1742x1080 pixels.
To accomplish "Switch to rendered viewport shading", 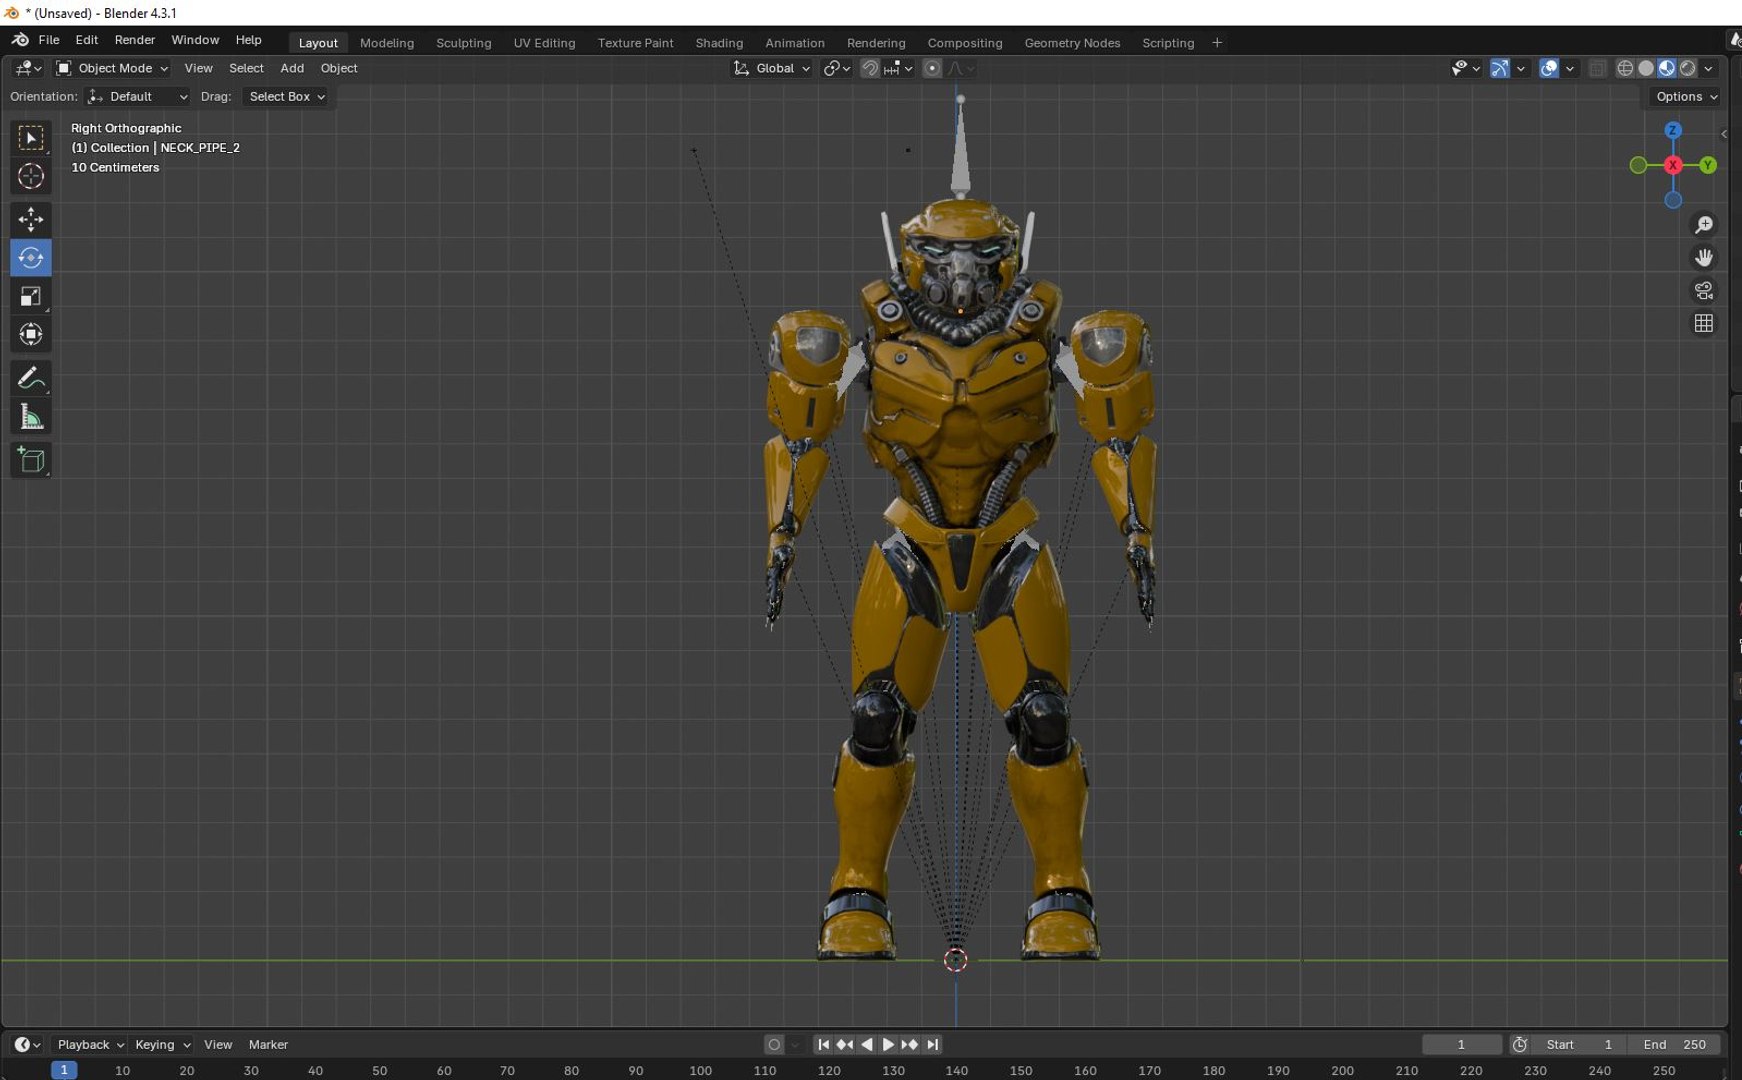I will pyautogui.click(x=1688, y=68).
